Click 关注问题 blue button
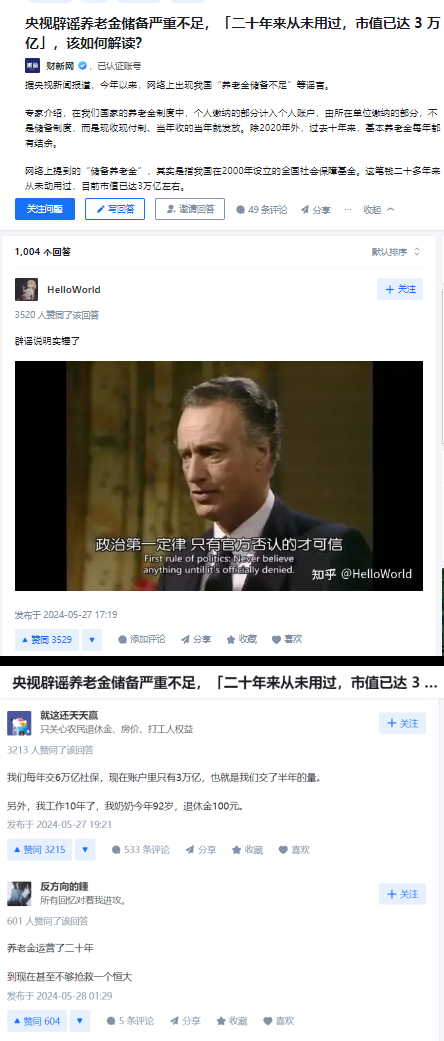444x1041 pixels. (x=44, y=209)
